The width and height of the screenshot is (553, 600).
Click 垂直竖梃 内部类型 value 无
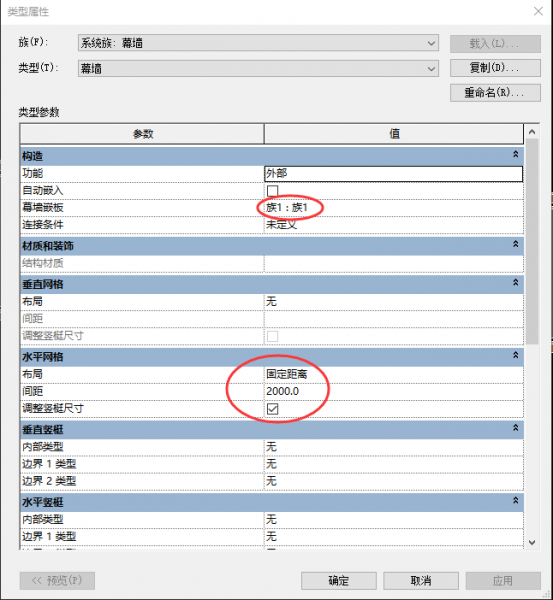coord(271,447)
